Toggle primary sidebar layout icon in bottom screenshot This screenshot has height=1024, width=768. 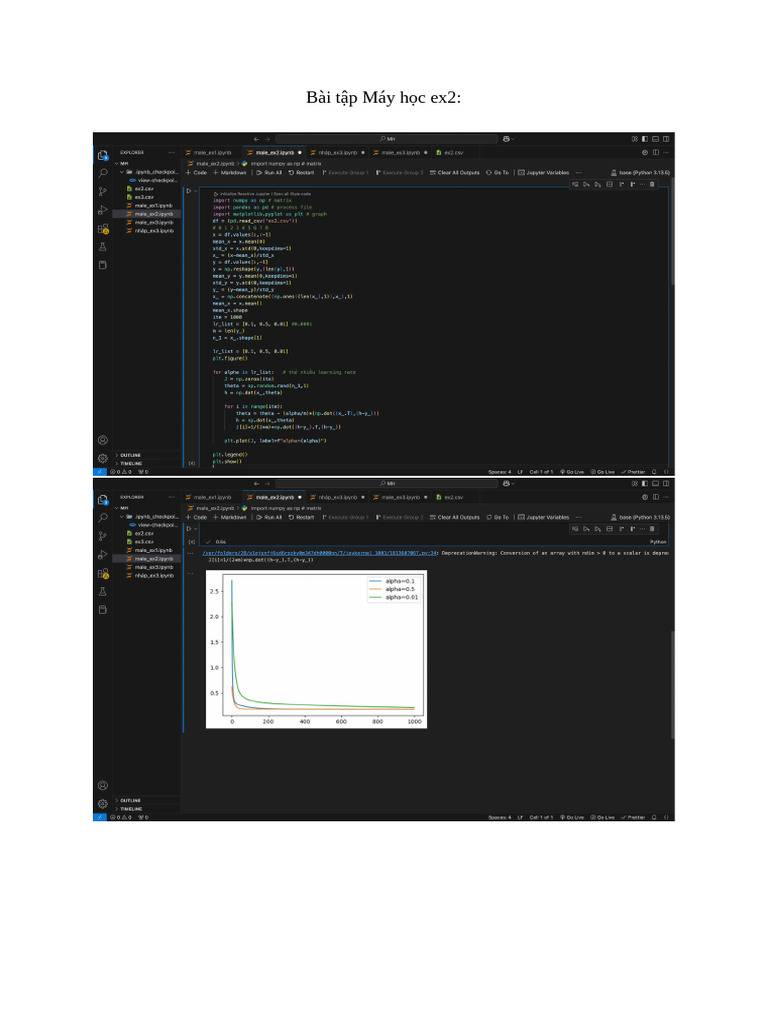645,483
